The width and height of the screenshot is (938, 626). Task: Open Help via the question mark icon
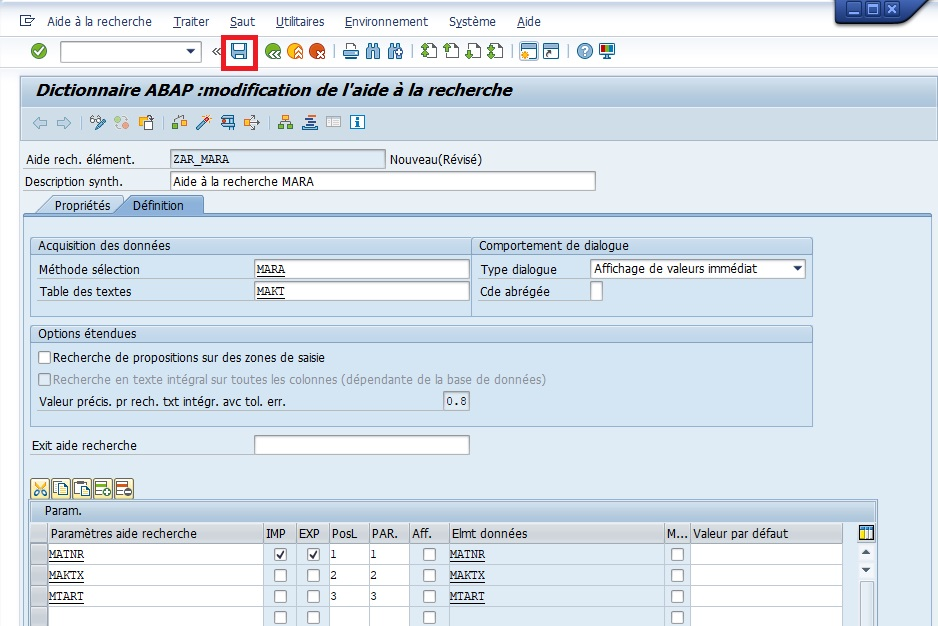[585, 51]
